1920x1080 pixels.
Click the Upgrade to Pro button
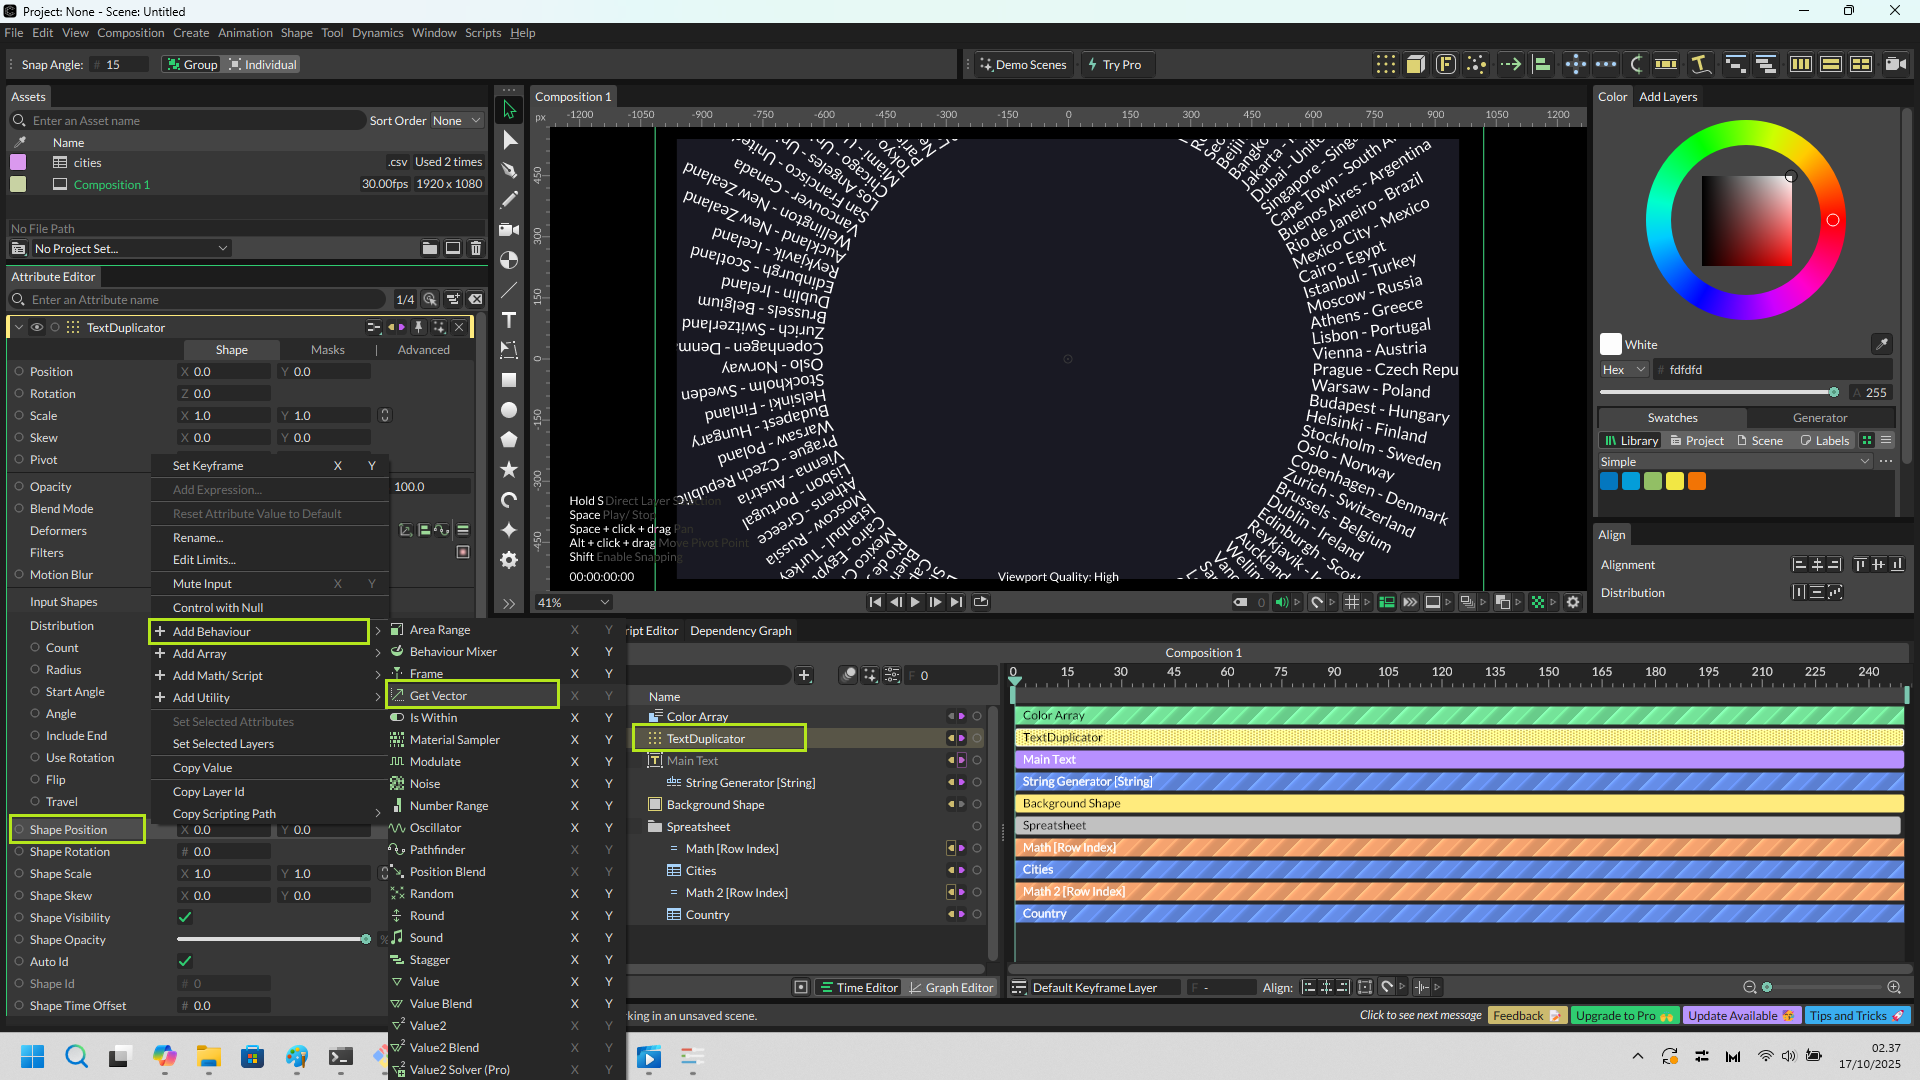1624,1015
